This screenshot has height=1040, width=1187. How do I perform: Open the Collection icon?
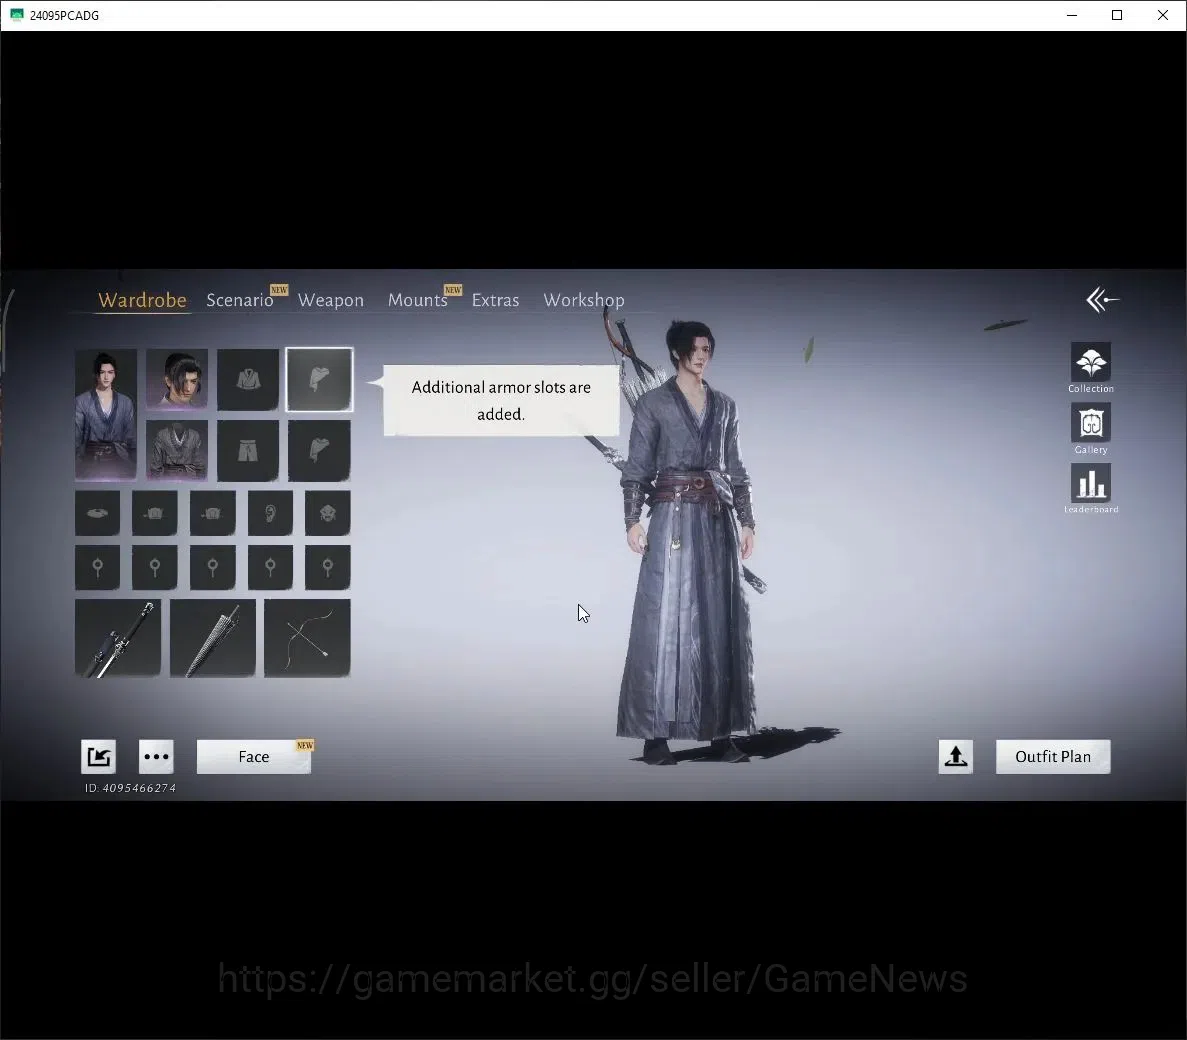pos(1090,363)
